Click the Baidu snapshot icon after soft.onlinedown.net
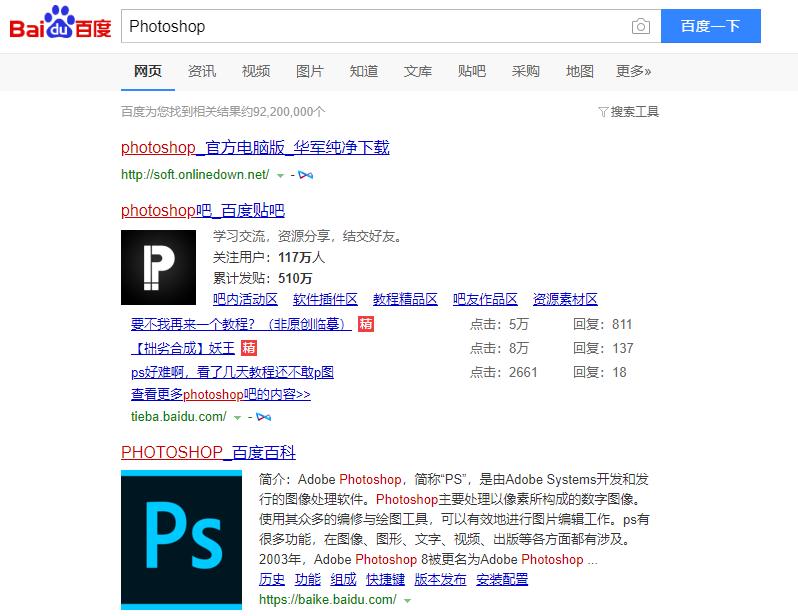The image size is (798, 616). [x=306, y=175]
